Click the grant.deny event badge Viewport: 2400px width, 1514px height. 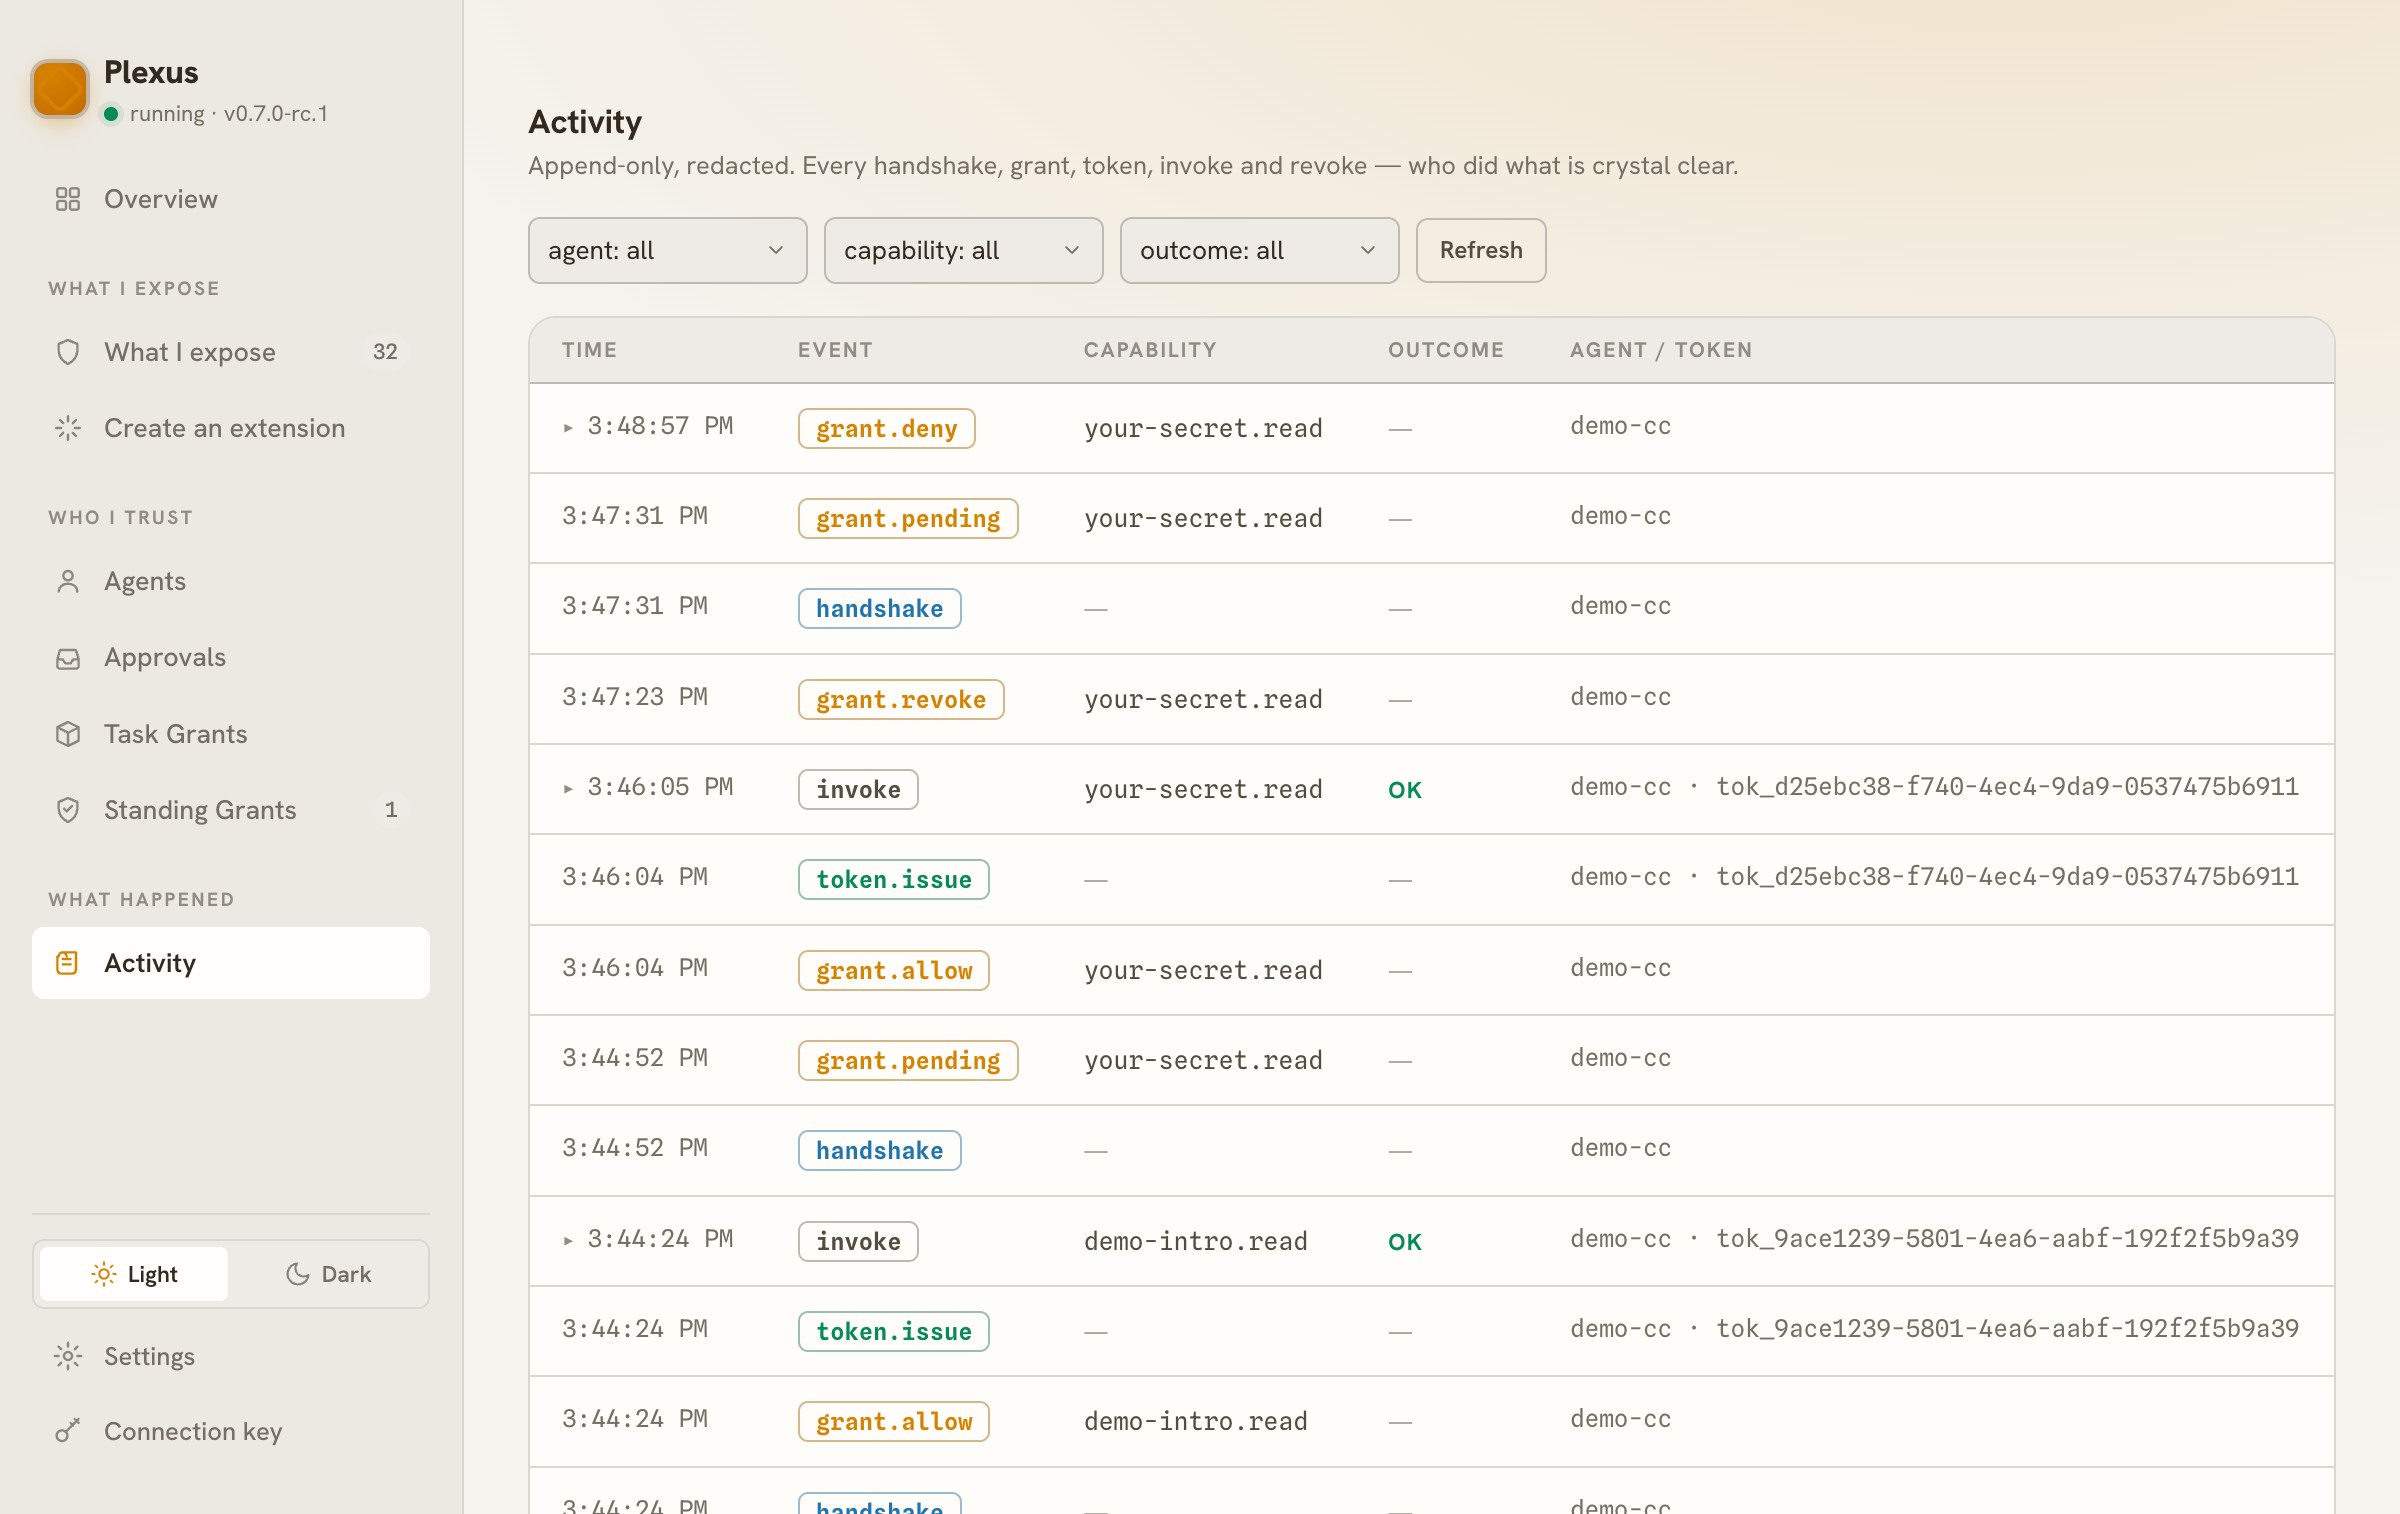tap(887, 429)
